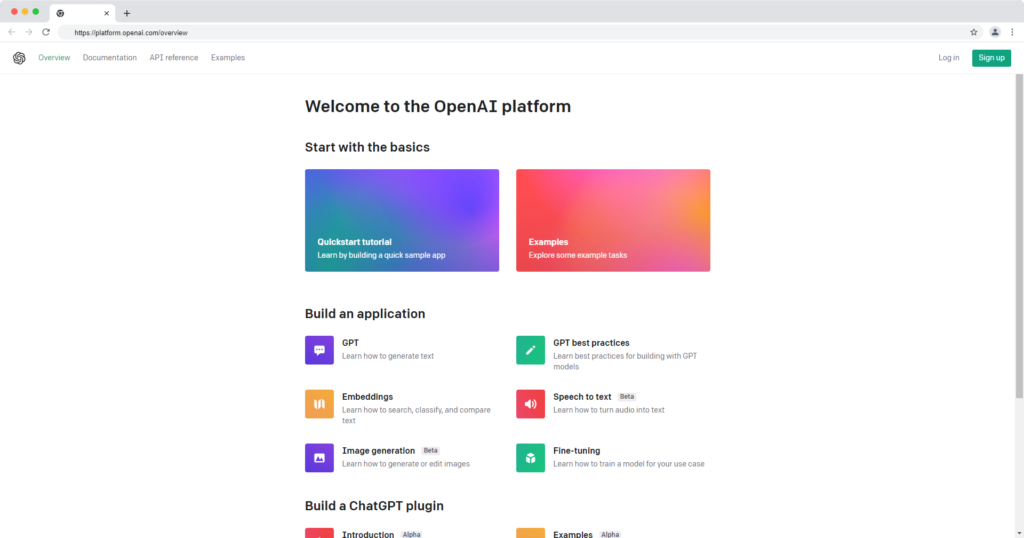Click the Log in link
The image size is (1024, 538).
[949, 57]
